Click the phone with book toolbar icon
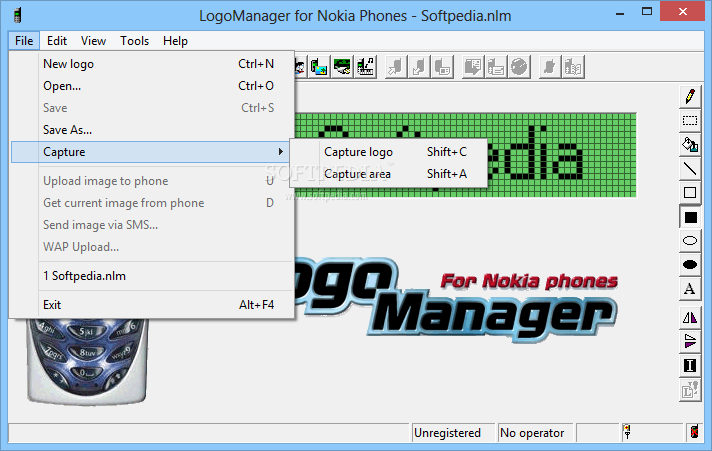The width and height of the screenshot is (712, 451). 573,67
